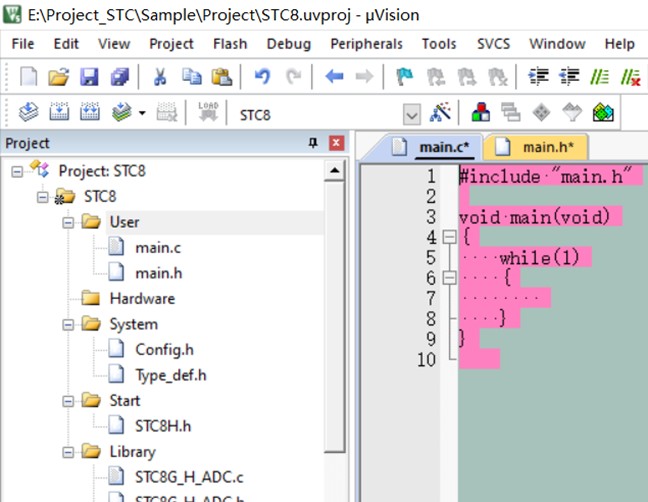Click the Open file icon

(x=59, y=76)
